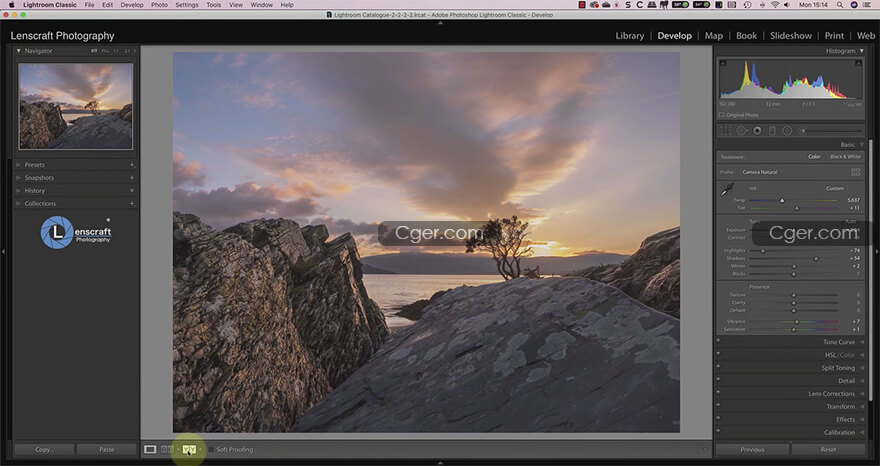The width and height of the screenshot is (880, 466).
Task: Click the Shadows slider handle
Action: (x=816, y=259)
